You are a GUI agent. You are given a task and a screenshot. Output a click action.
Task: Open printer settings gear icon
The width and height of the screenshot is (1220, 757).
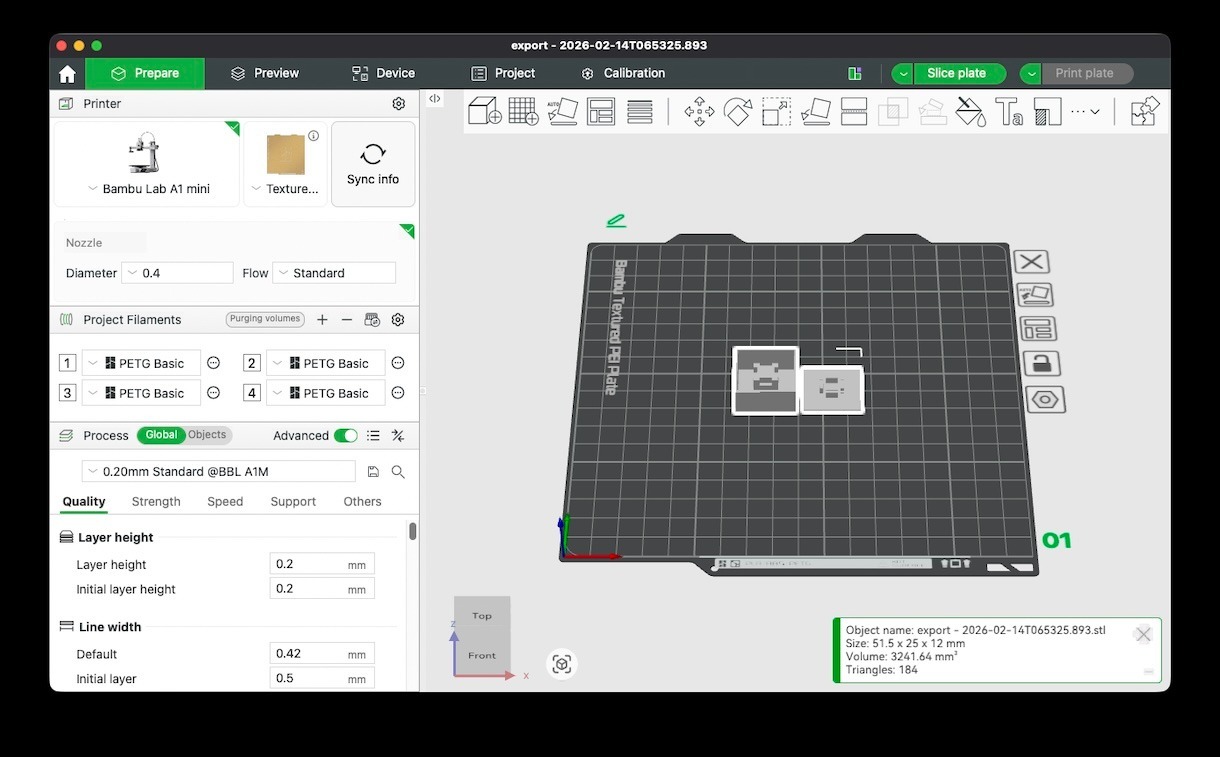pyautogui.click(x=398, y=104)
